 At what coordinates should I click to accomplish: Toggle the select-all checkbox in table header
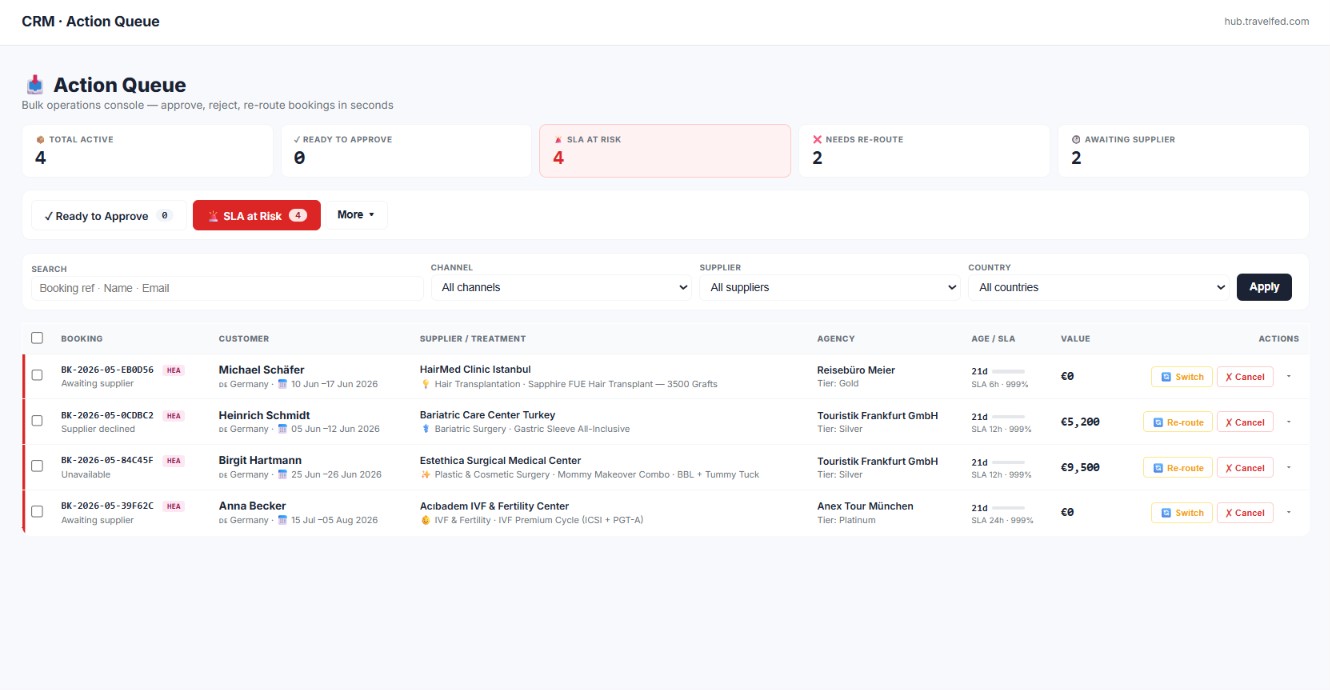tap(37, 338)
